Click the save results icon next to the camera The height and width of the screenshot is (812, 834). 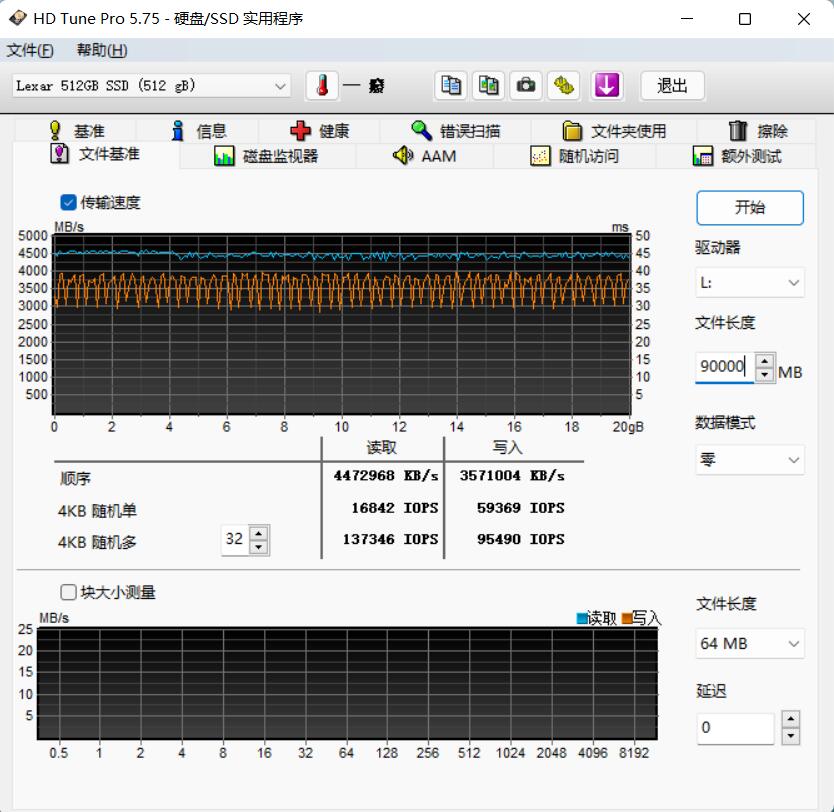click(563, 85)
